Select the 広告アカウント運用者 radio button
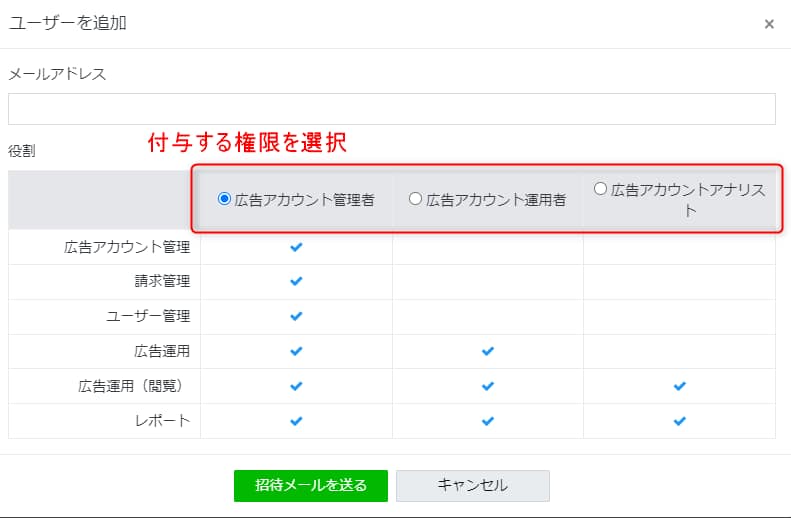The width and height of the screenshot is (791, 518). 415,199
